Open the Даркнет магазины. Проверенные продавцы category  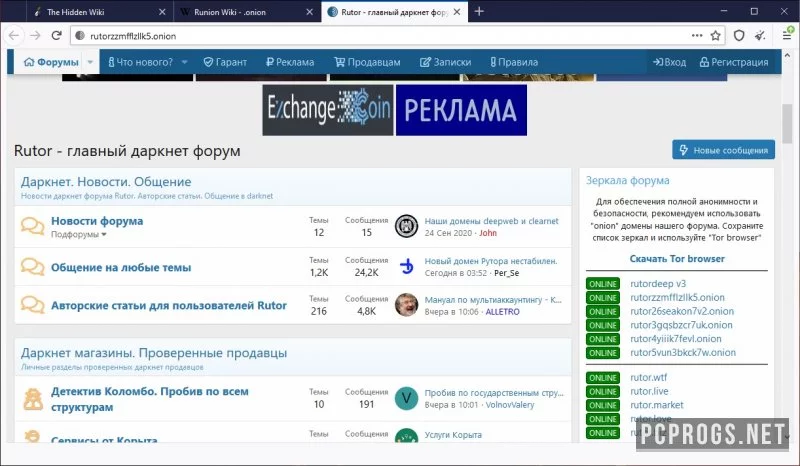click(x=154, y=353)
